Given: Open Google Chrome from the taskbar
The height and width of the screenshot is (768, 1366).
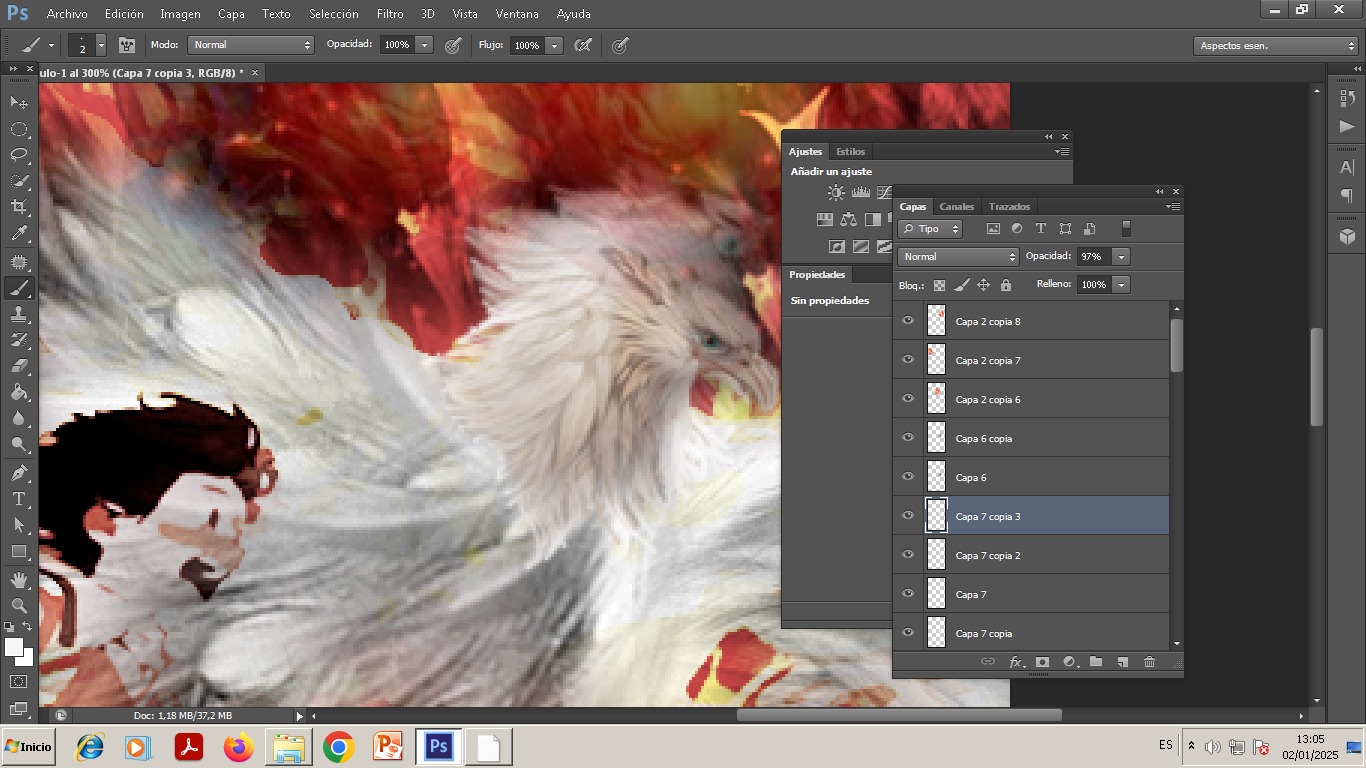Looking at the screenshot, I should pyautogui.click(x=339, y=747).
